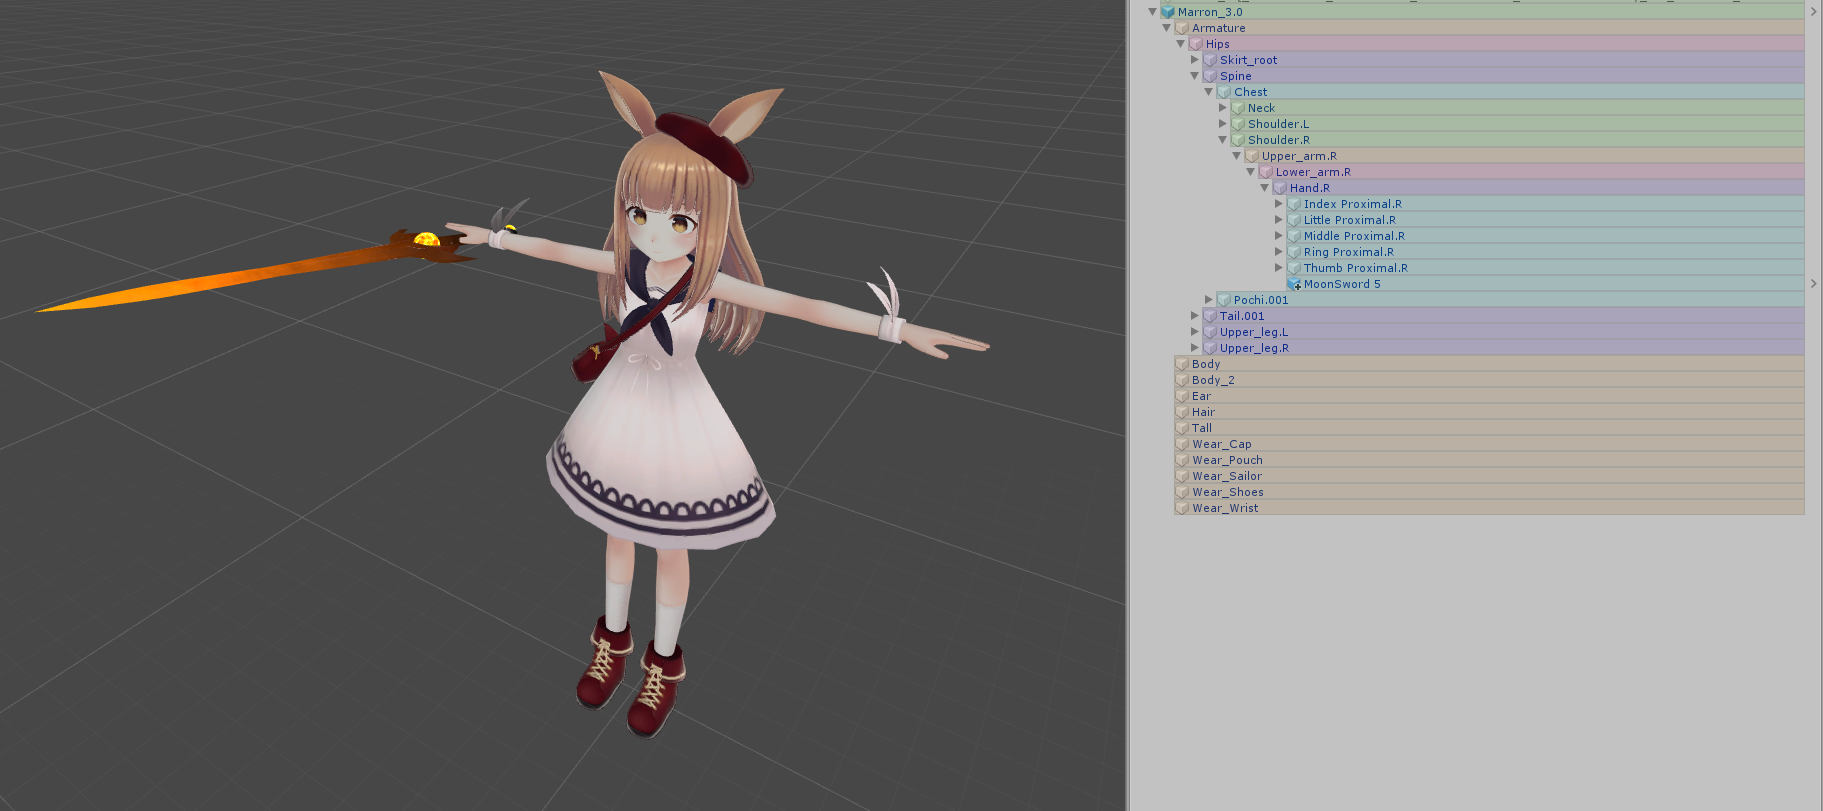Viewport: 1823px width, 811px height.
Task: Collapse the Upper_arm.R bone
Action: pos(1237,156)
